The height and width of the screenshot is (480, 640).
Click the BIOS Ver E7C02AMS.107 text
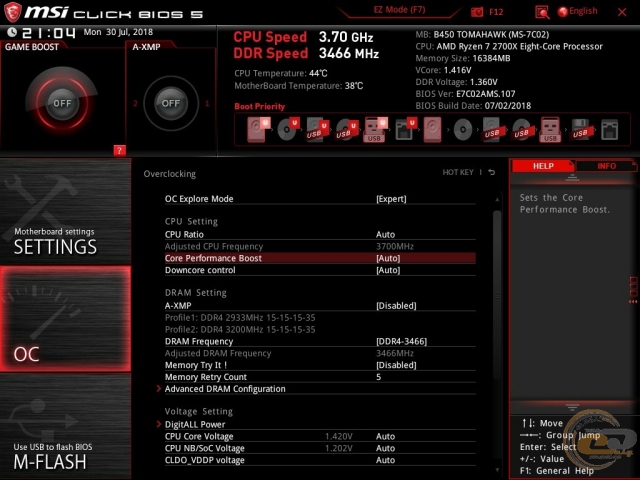click(x=465, y=94)
